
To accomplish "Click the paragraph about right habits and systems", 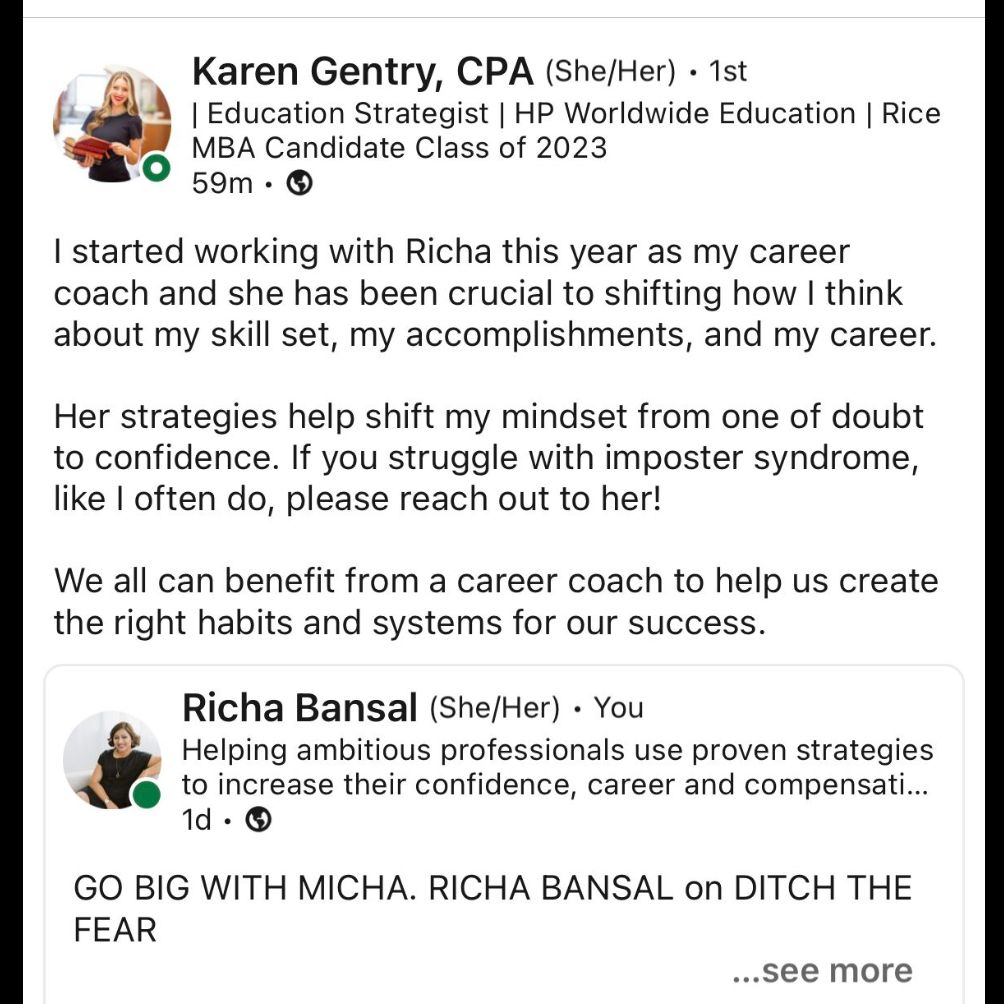I will tap(496, 602).
